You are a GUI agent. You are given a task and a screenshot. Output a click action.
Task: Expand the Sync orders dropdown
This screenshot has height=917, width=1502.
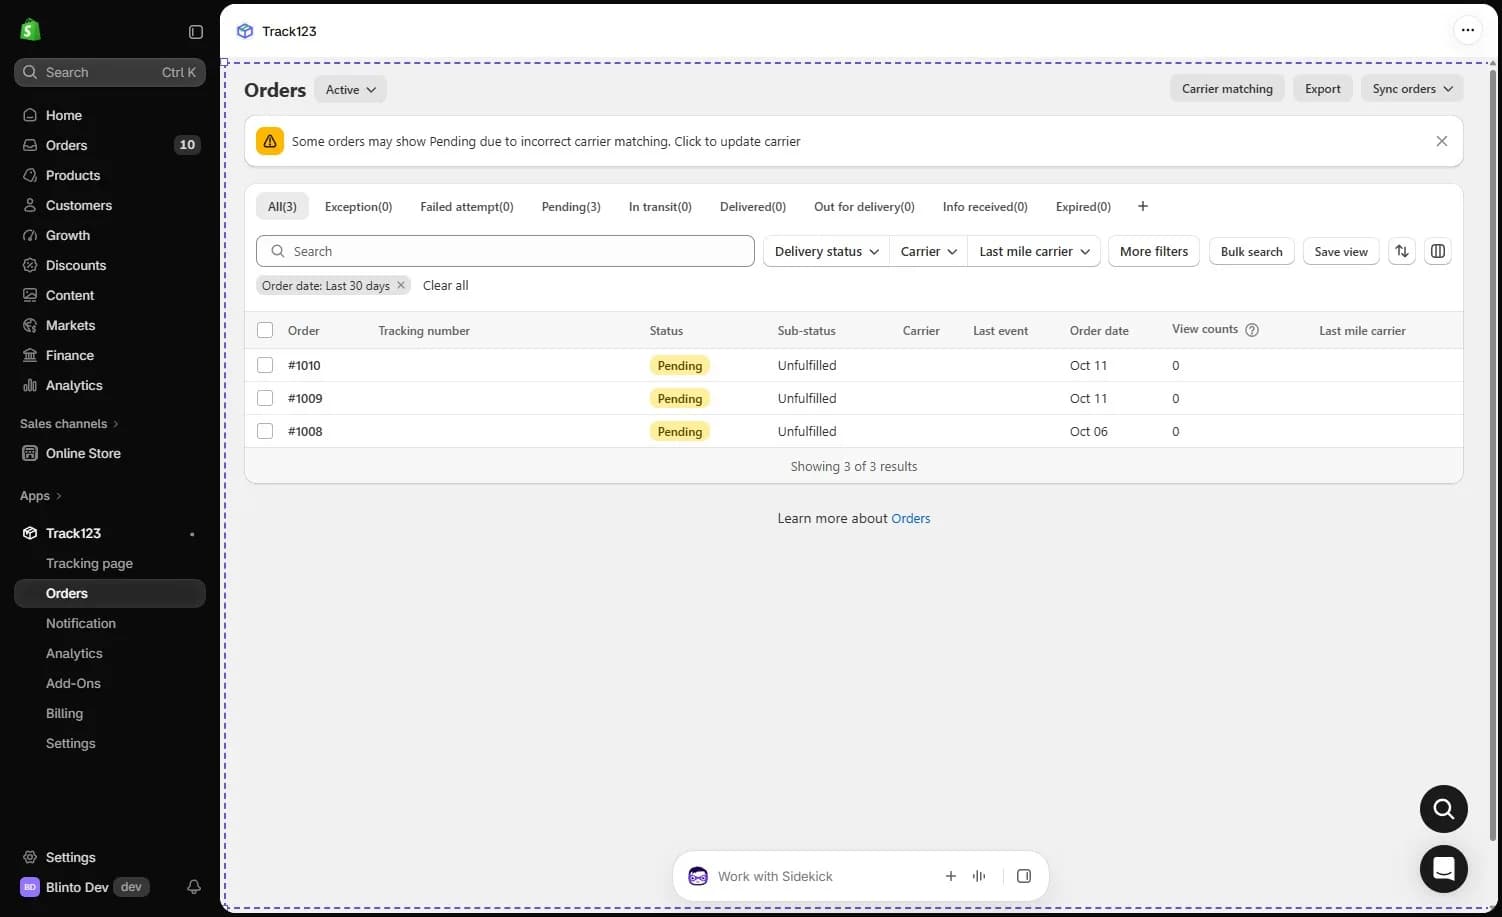1412,89
